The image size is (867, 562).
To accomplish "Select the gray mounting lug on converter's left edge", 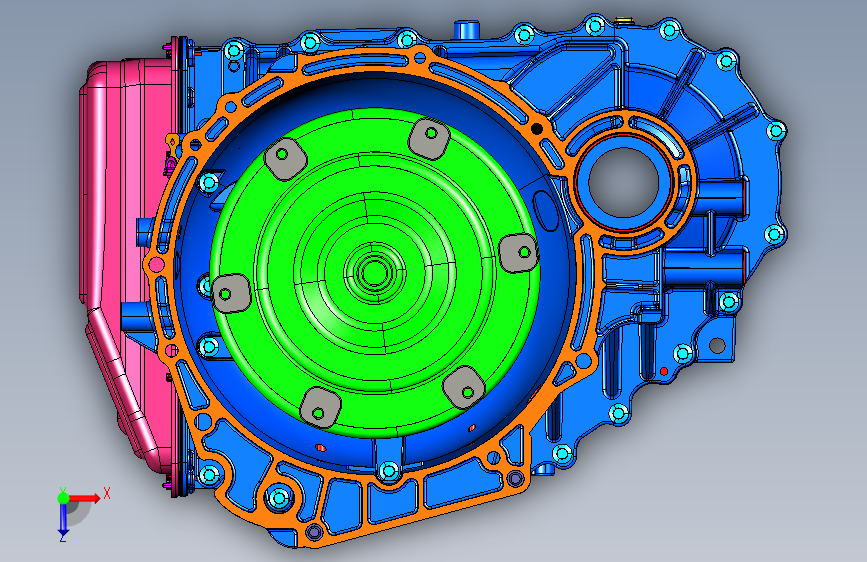I will point(231,293).
